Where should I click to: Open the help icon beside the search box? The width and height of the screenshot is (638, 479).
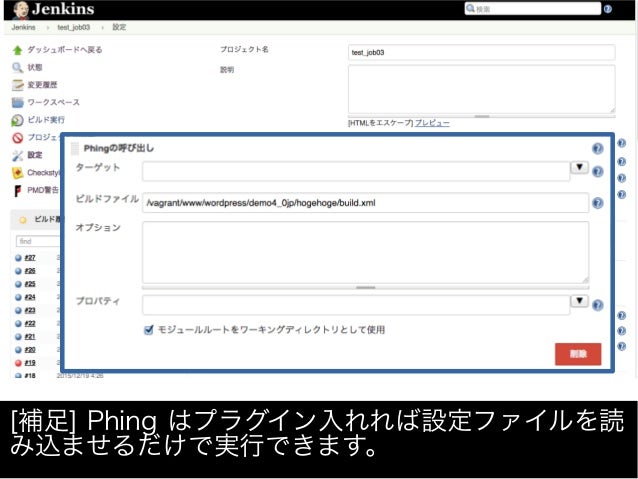[607, 9]
